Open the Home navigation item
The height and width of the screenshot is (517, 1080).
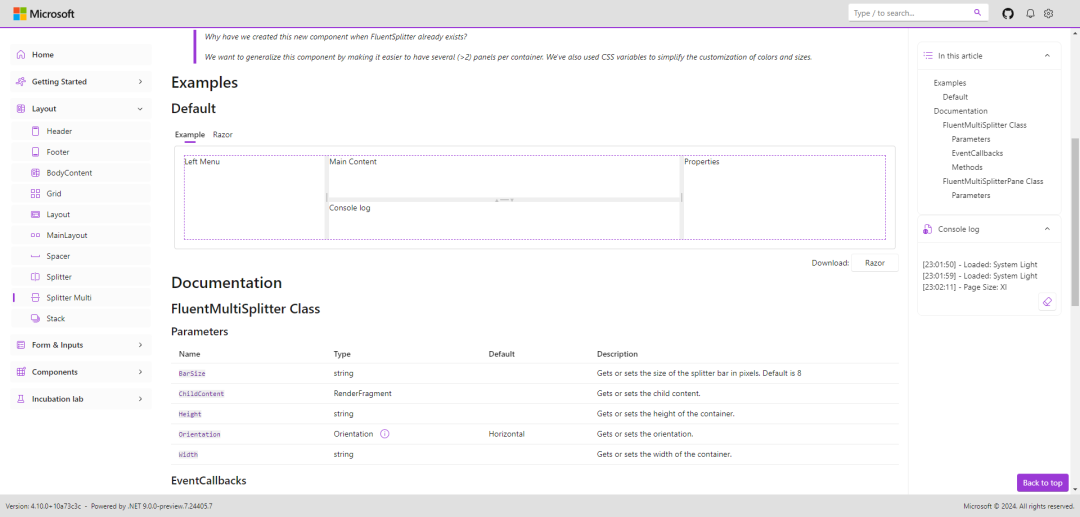[43, 55]
